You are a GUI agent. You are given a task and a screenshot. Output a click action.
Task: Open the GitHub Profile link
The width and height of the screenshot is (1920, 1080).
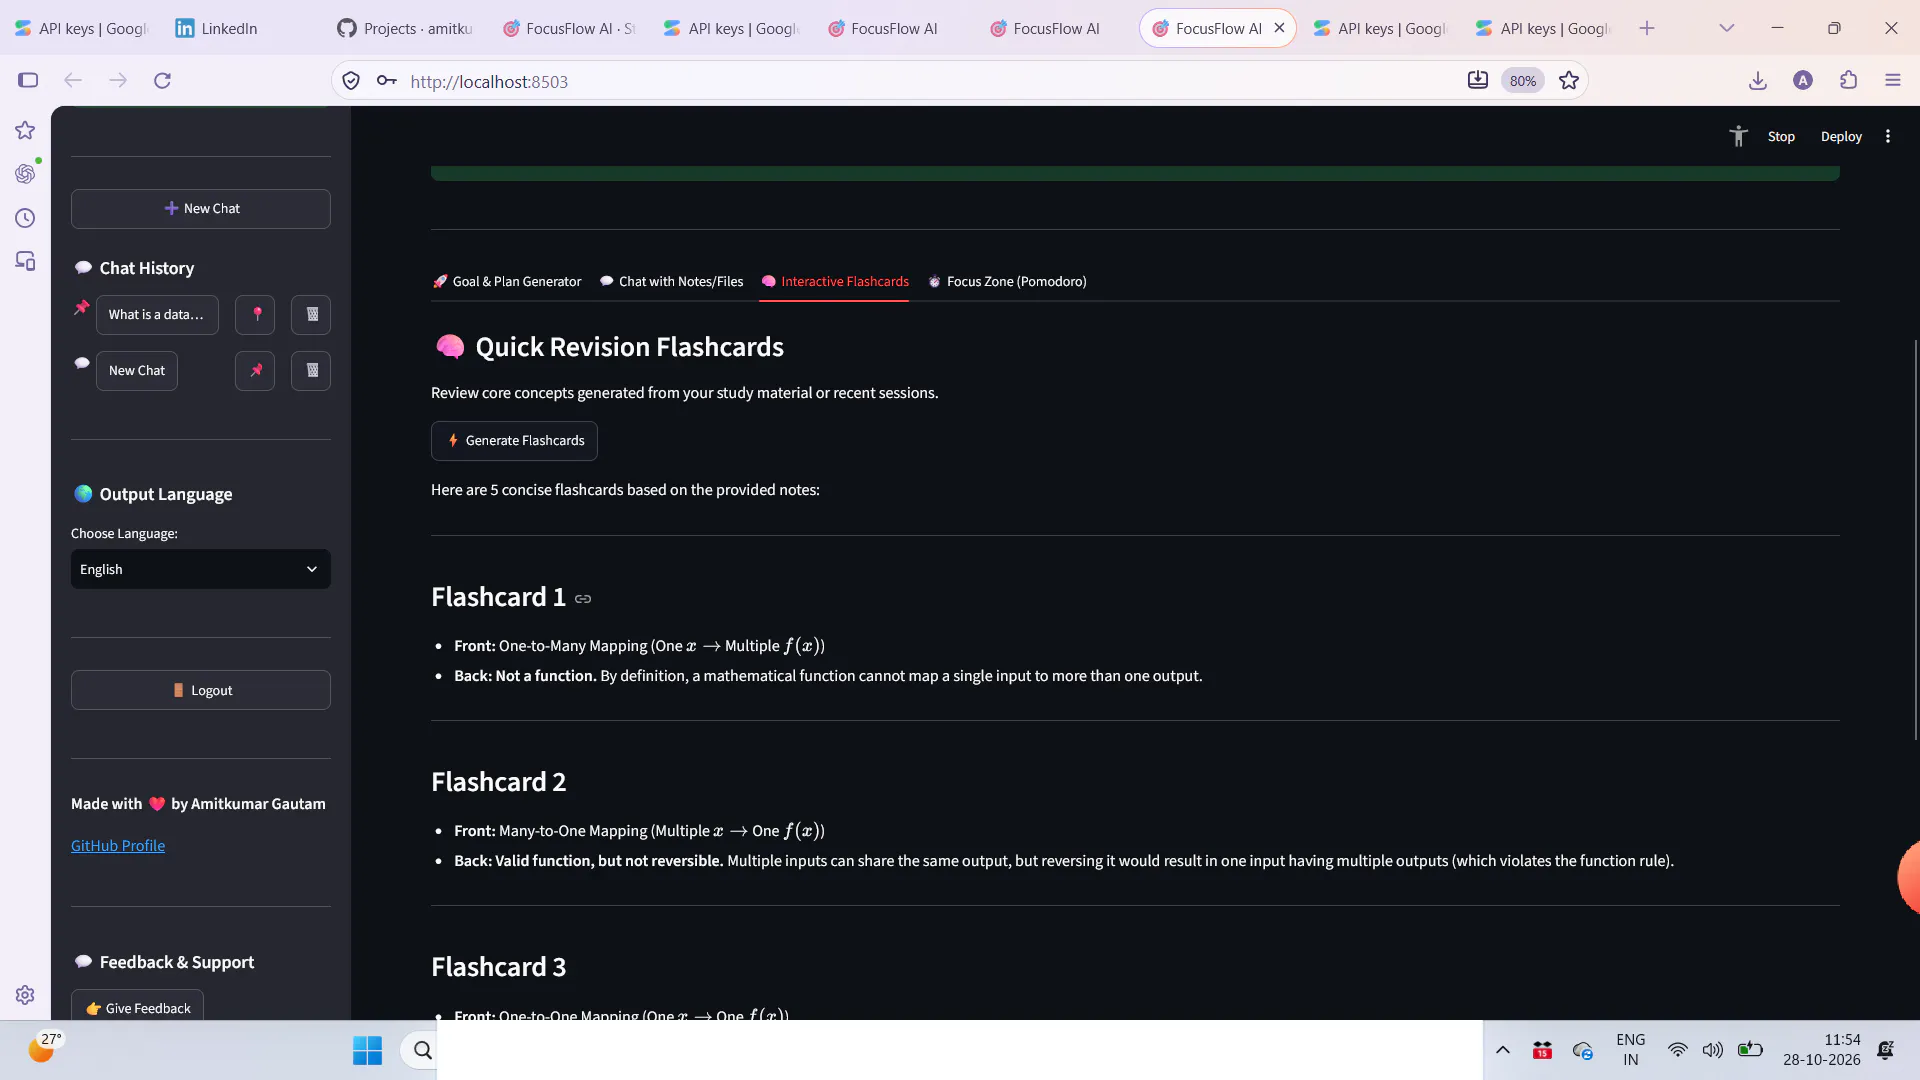(118, 845)
